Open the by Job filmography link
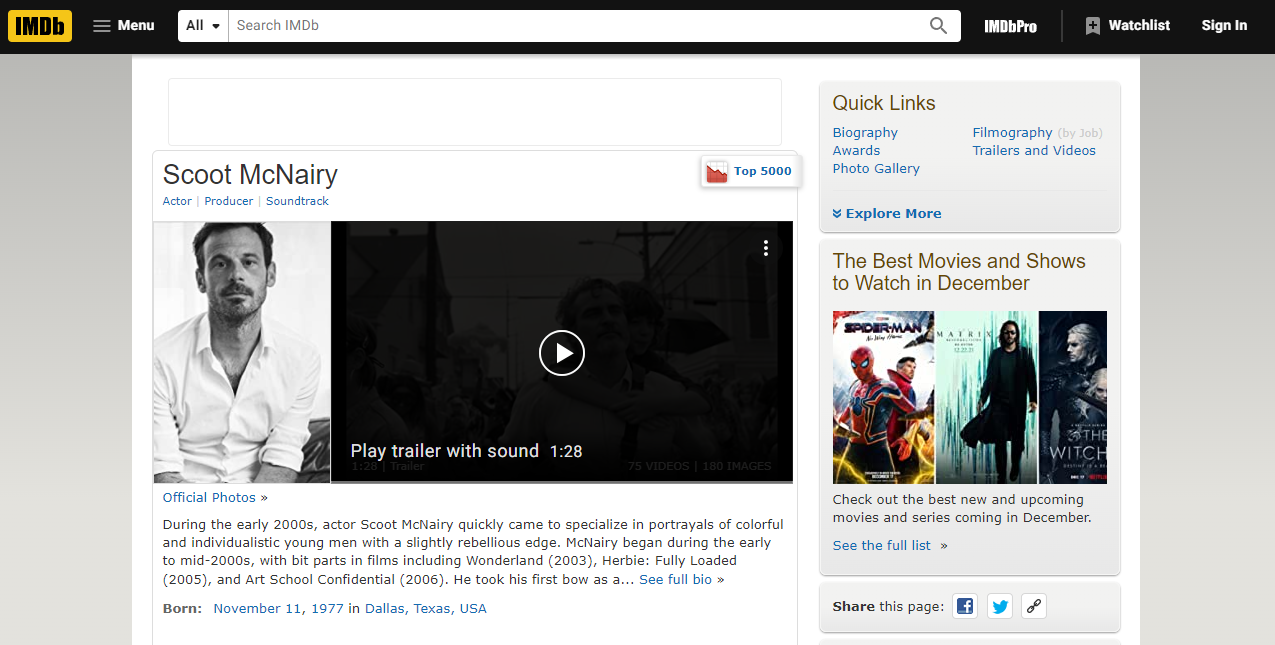Screen dimensions: 1275x645 coord(1080,133)
